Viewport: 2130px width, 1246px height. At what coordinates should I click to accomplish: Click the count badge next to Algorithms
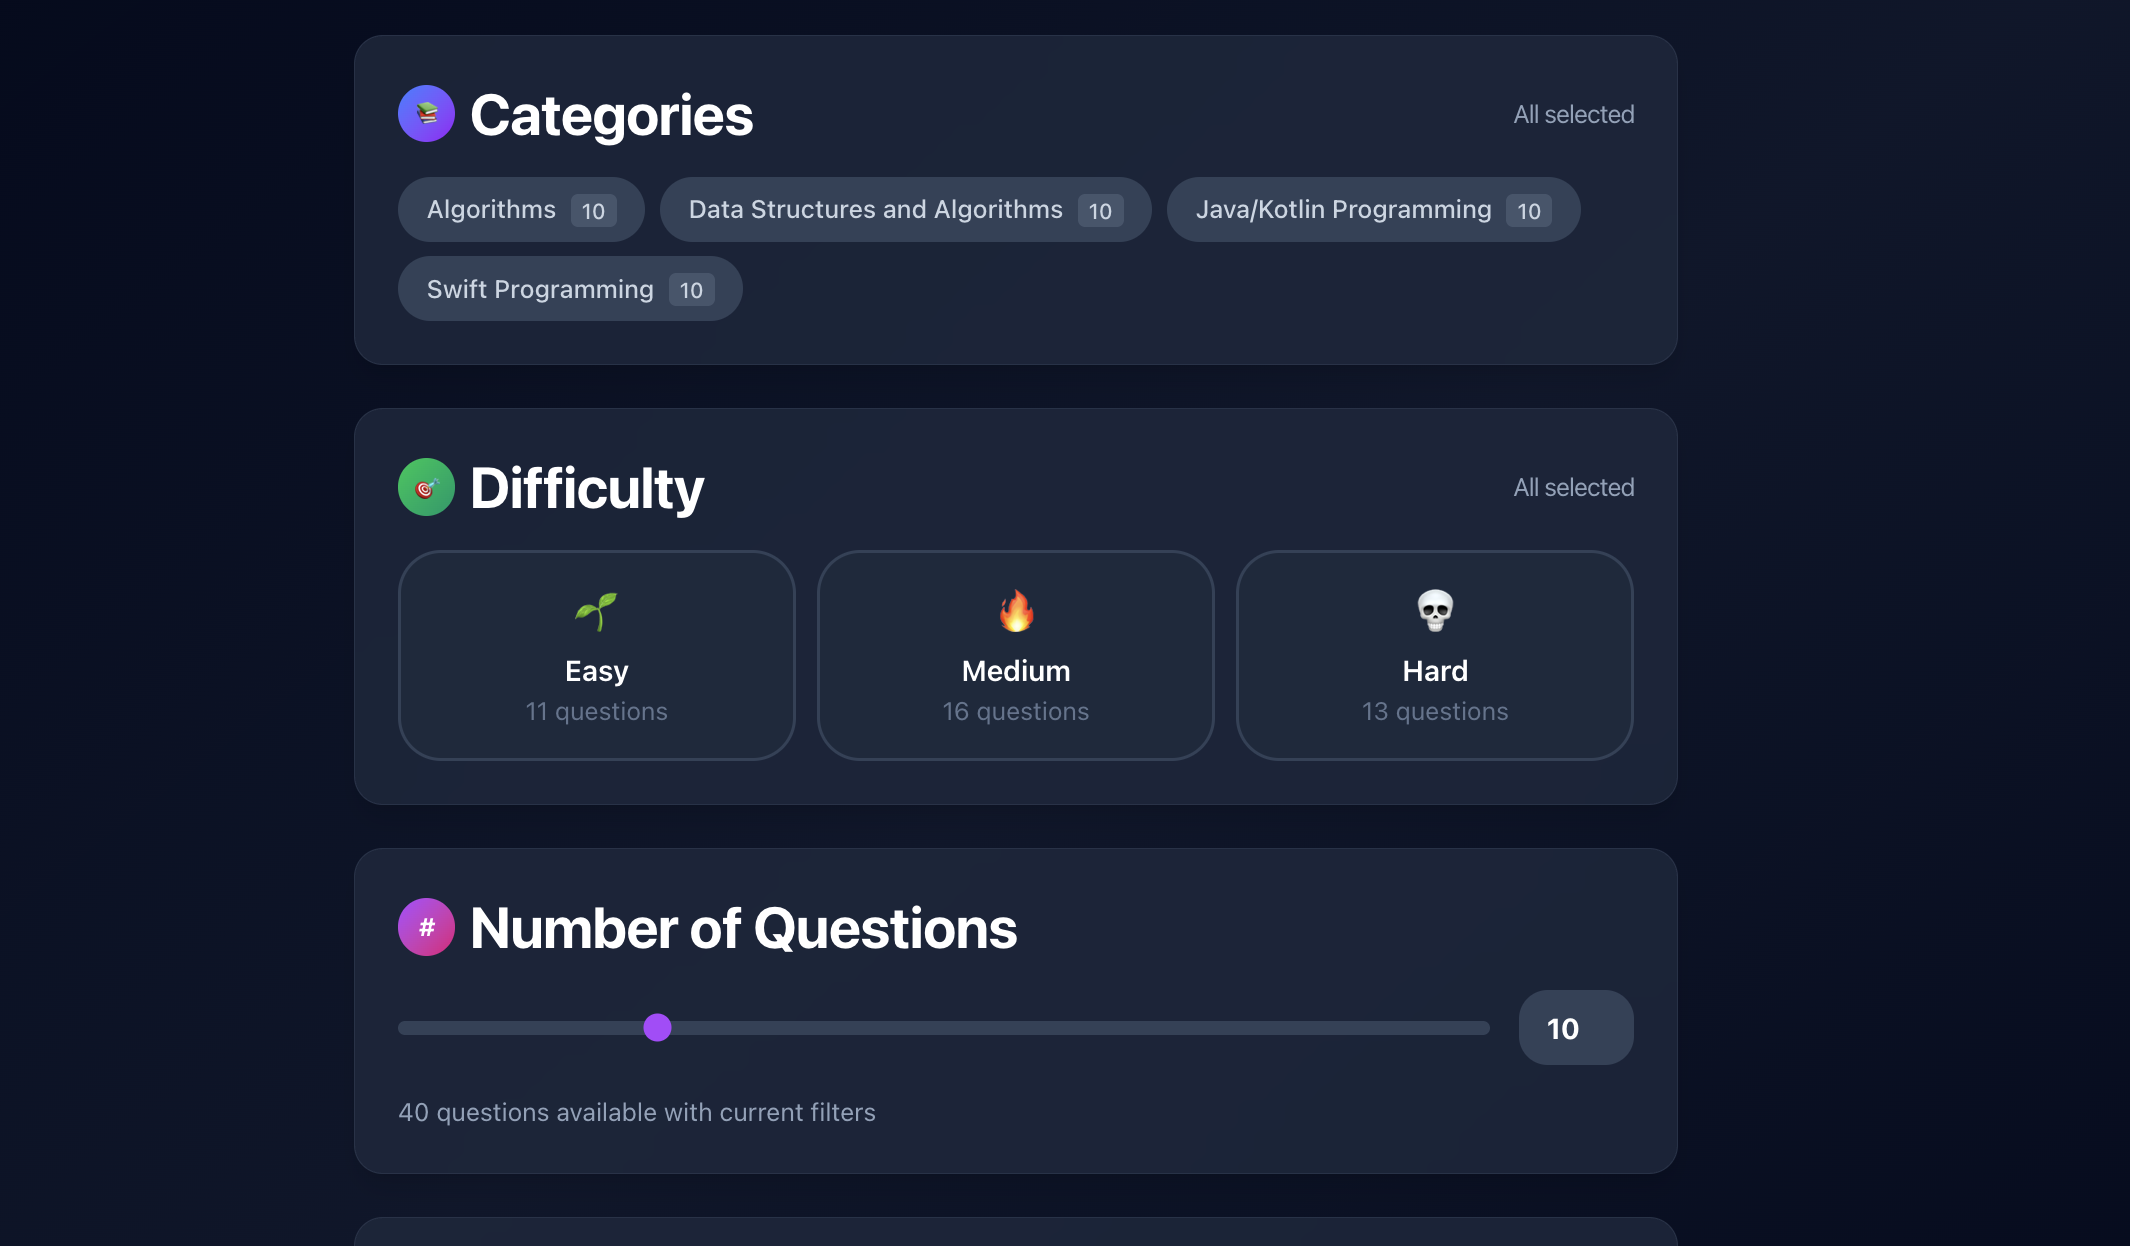click(593, 210)
